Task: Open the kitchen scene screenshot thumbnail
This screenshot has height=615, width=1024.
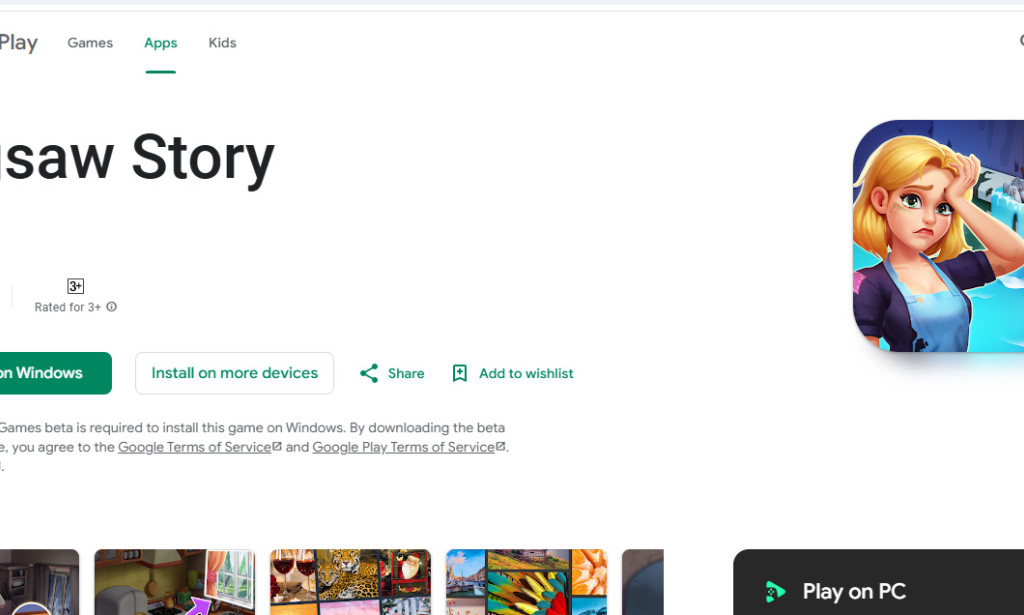Action: point(174,583)
